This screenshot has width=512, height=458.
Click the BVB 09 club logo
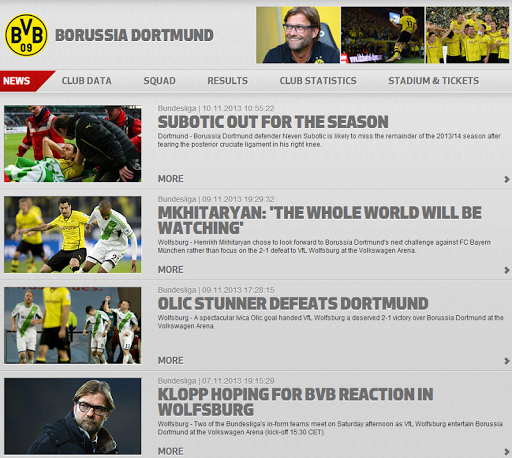[x=26, y=35]
